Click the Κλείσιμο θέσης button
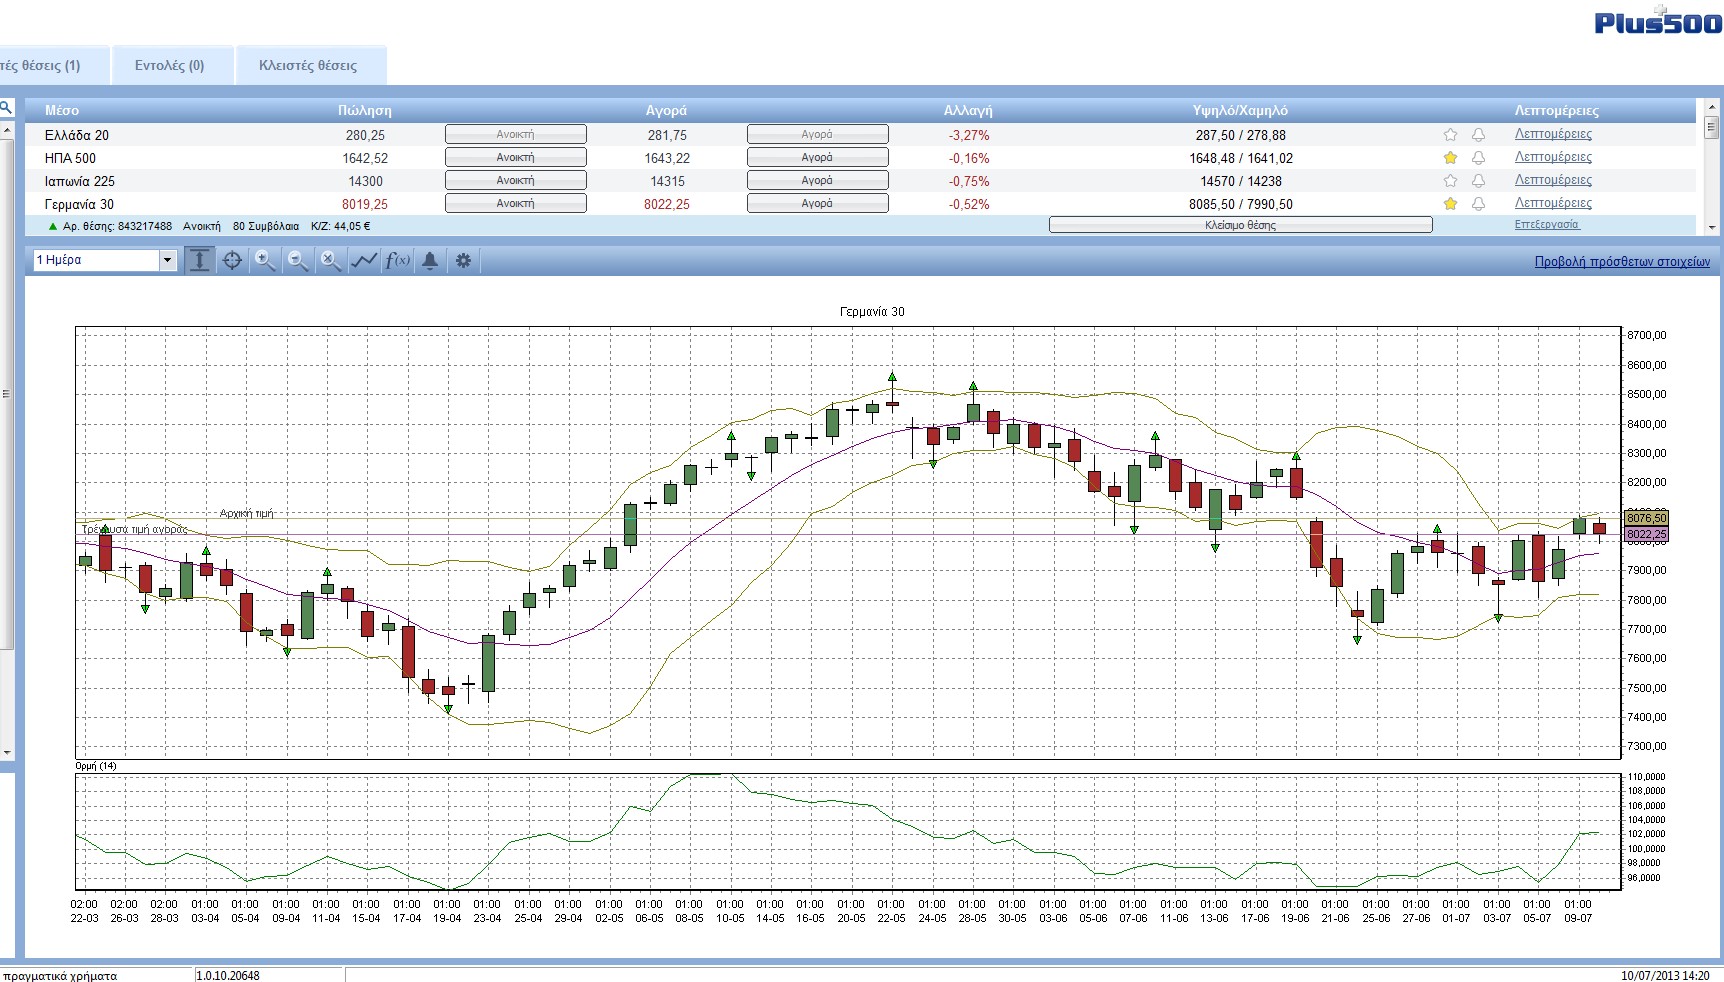This screenshot has width=1724, height=982. [x=1240, y=225]
